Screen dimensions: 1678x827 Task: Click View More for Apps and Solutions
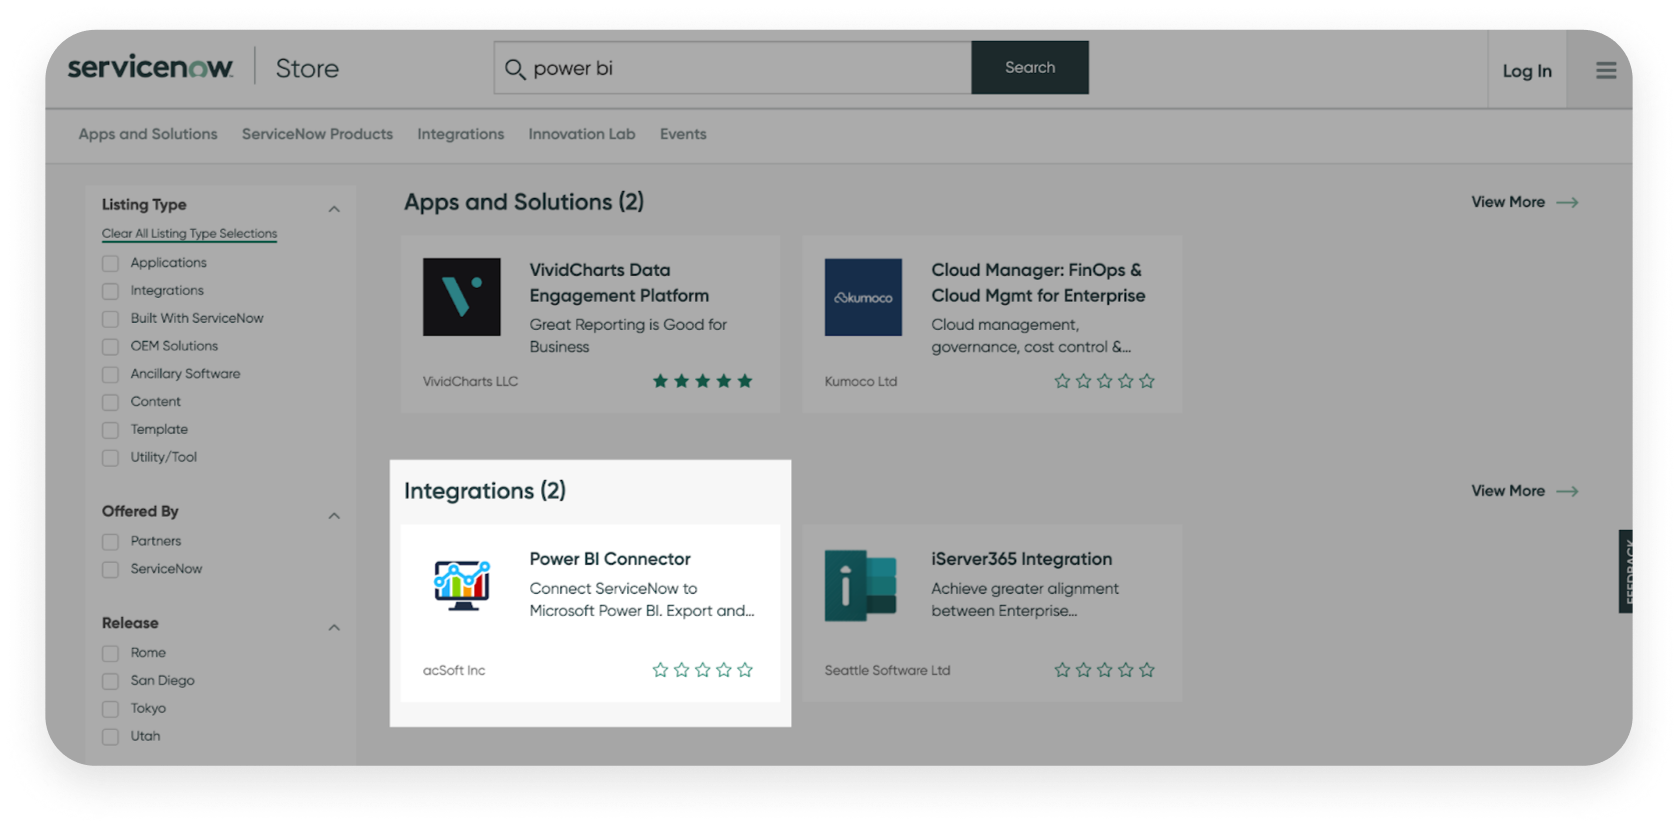pos(1524,202)
